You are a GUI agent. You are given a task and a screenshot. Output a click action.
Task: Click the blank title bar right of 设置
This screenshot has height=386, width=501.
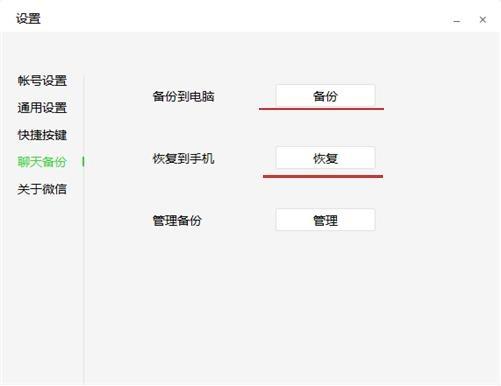[245, 18]
